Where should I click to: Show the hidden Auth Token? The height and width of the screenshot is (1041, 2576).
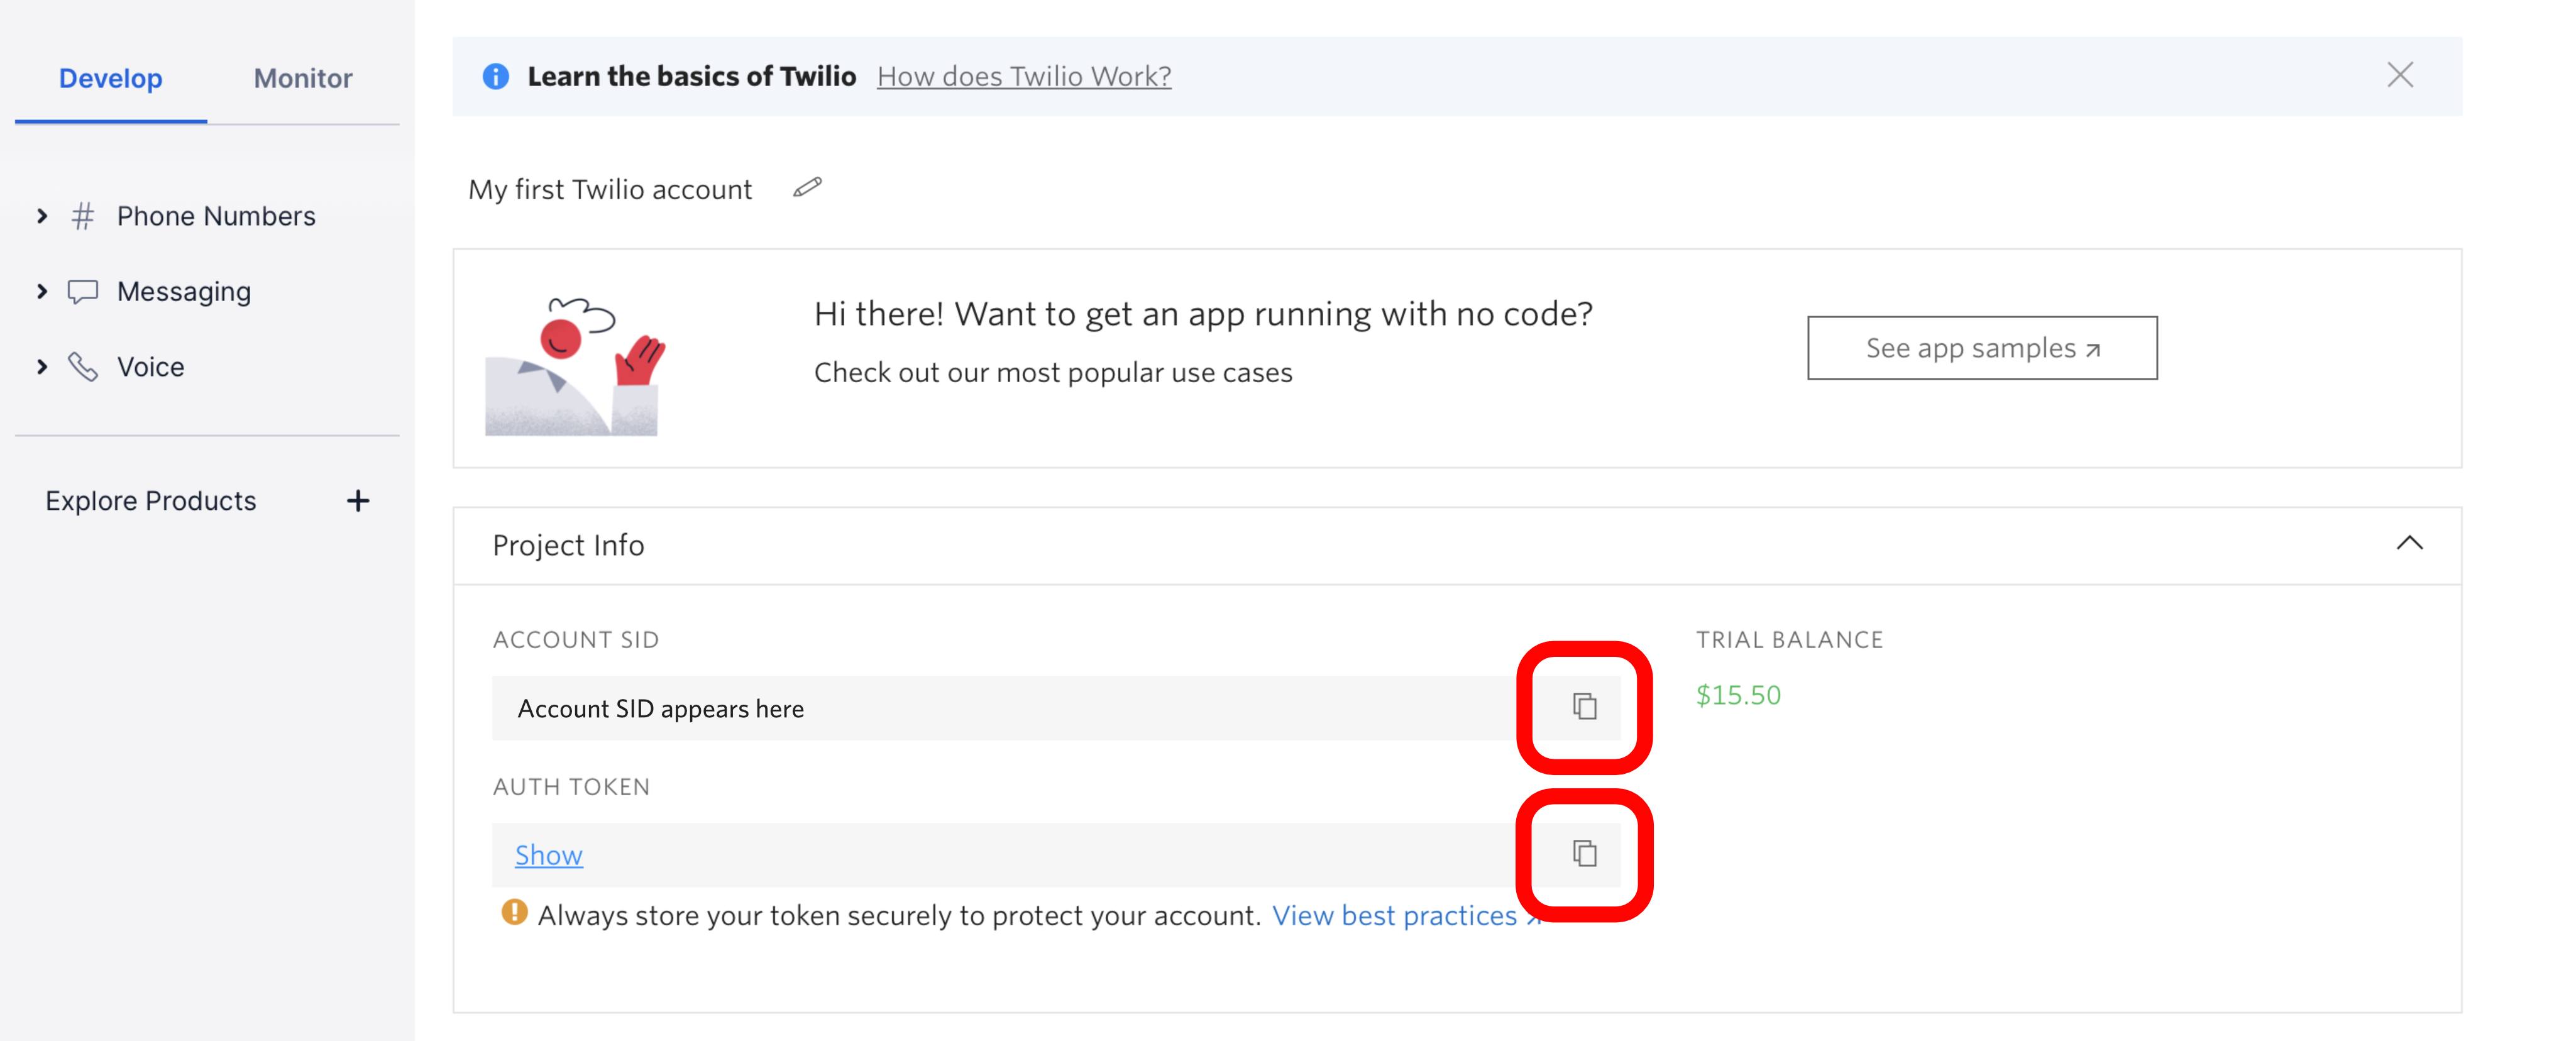pyautogui.click(x=548, y=855)
